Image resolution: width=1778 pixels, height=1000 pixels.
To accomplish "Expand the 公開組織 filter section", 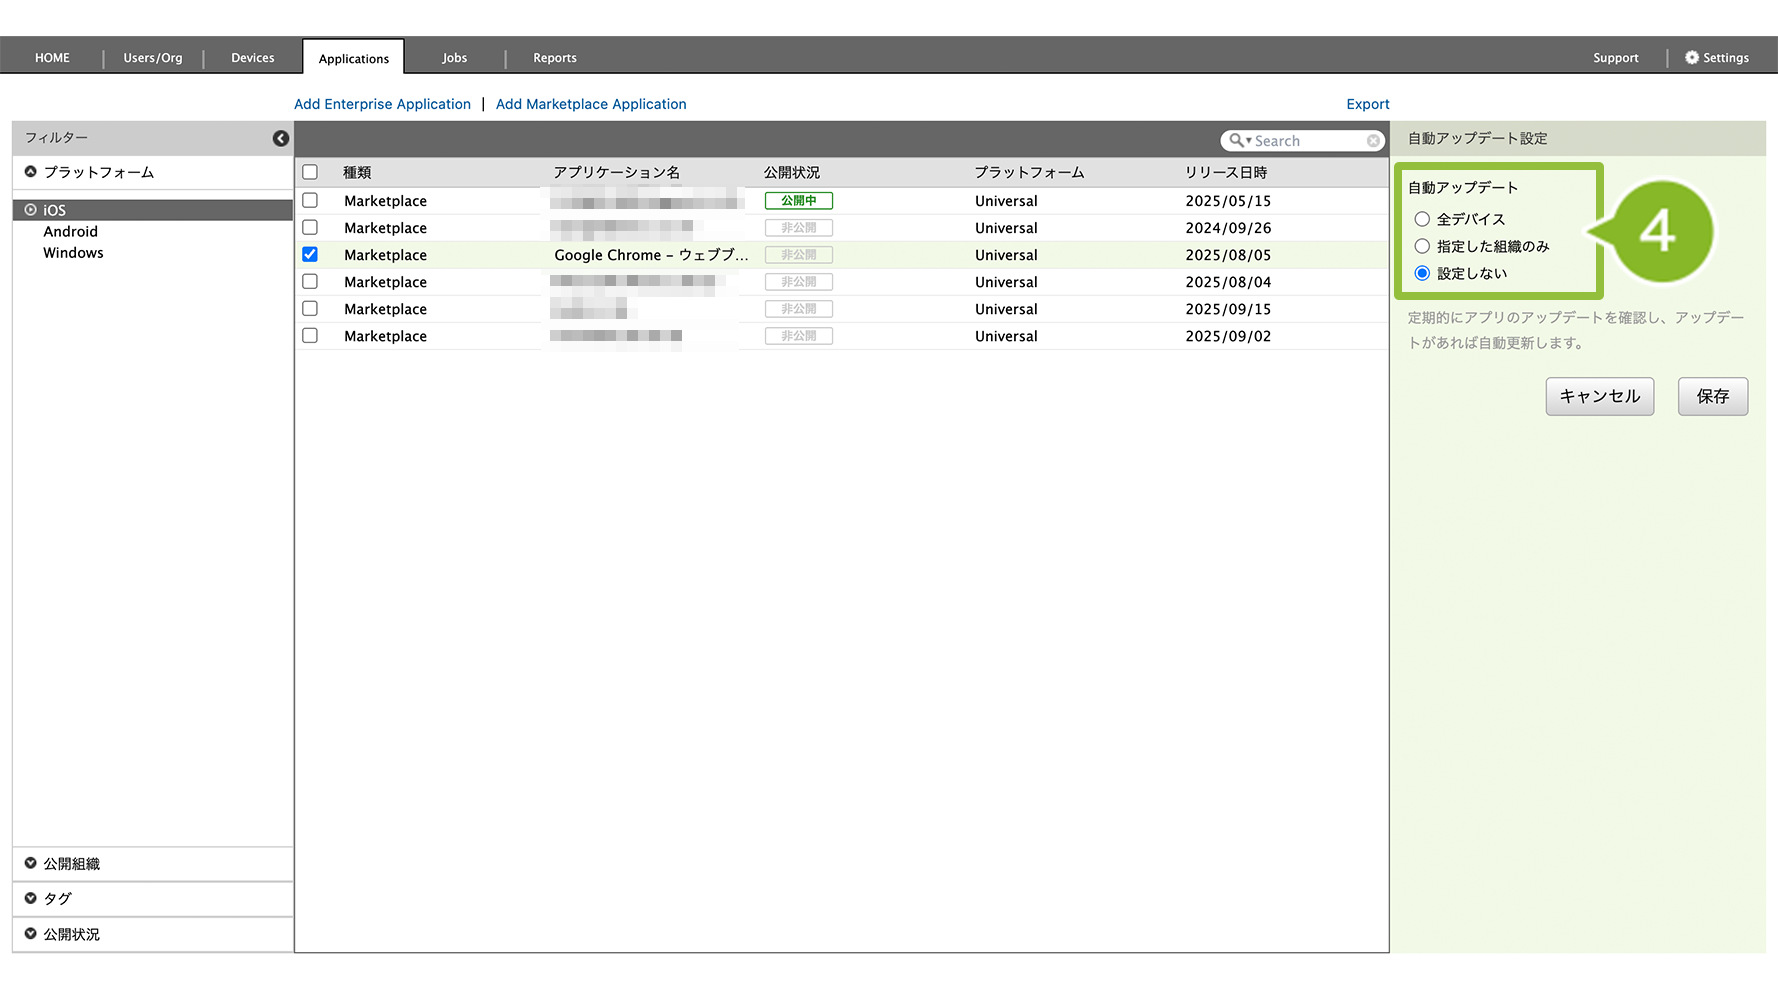I will (31, 863).
